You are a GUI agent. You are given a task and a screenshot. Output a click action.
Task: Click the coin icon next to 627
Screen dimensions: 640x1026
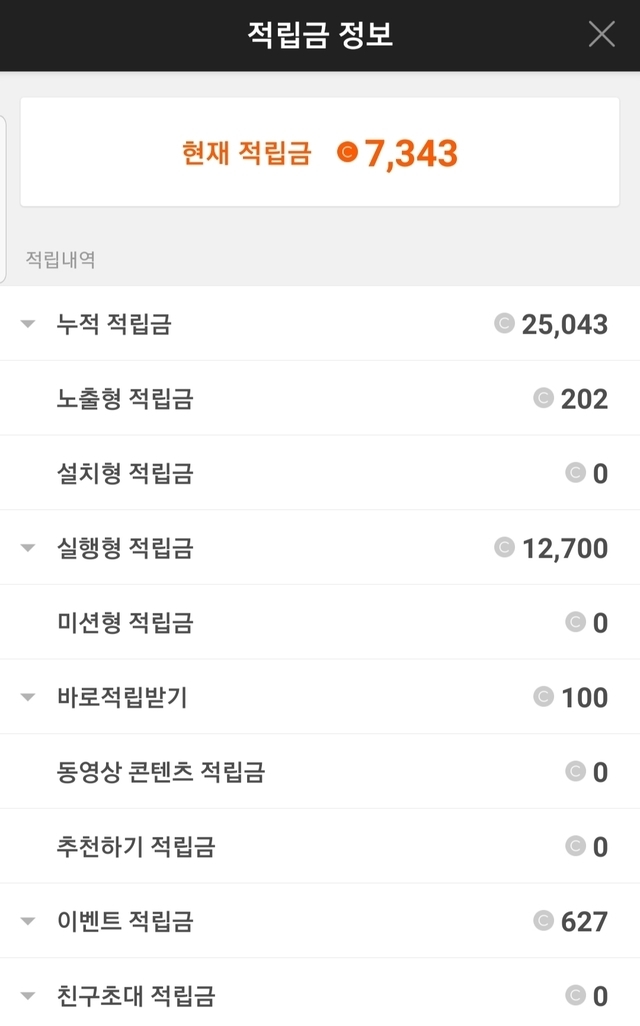tap(543, 921)
